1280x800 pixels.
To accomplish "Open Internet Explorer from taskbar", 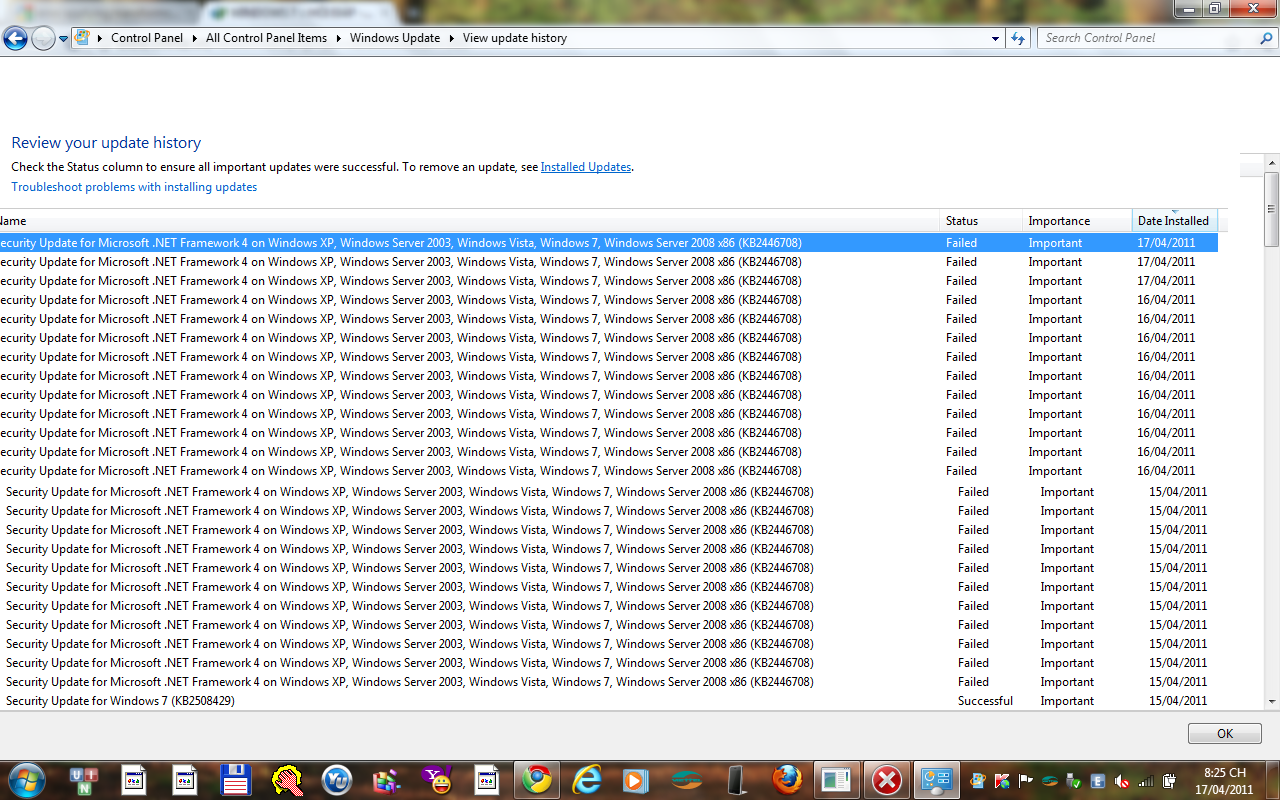I will pos(587,780).
